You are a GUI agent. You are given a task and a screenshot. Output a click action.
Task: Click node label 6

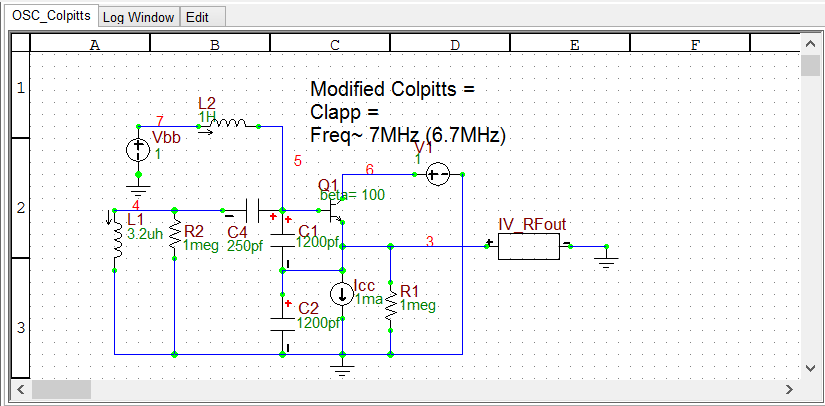369,169
